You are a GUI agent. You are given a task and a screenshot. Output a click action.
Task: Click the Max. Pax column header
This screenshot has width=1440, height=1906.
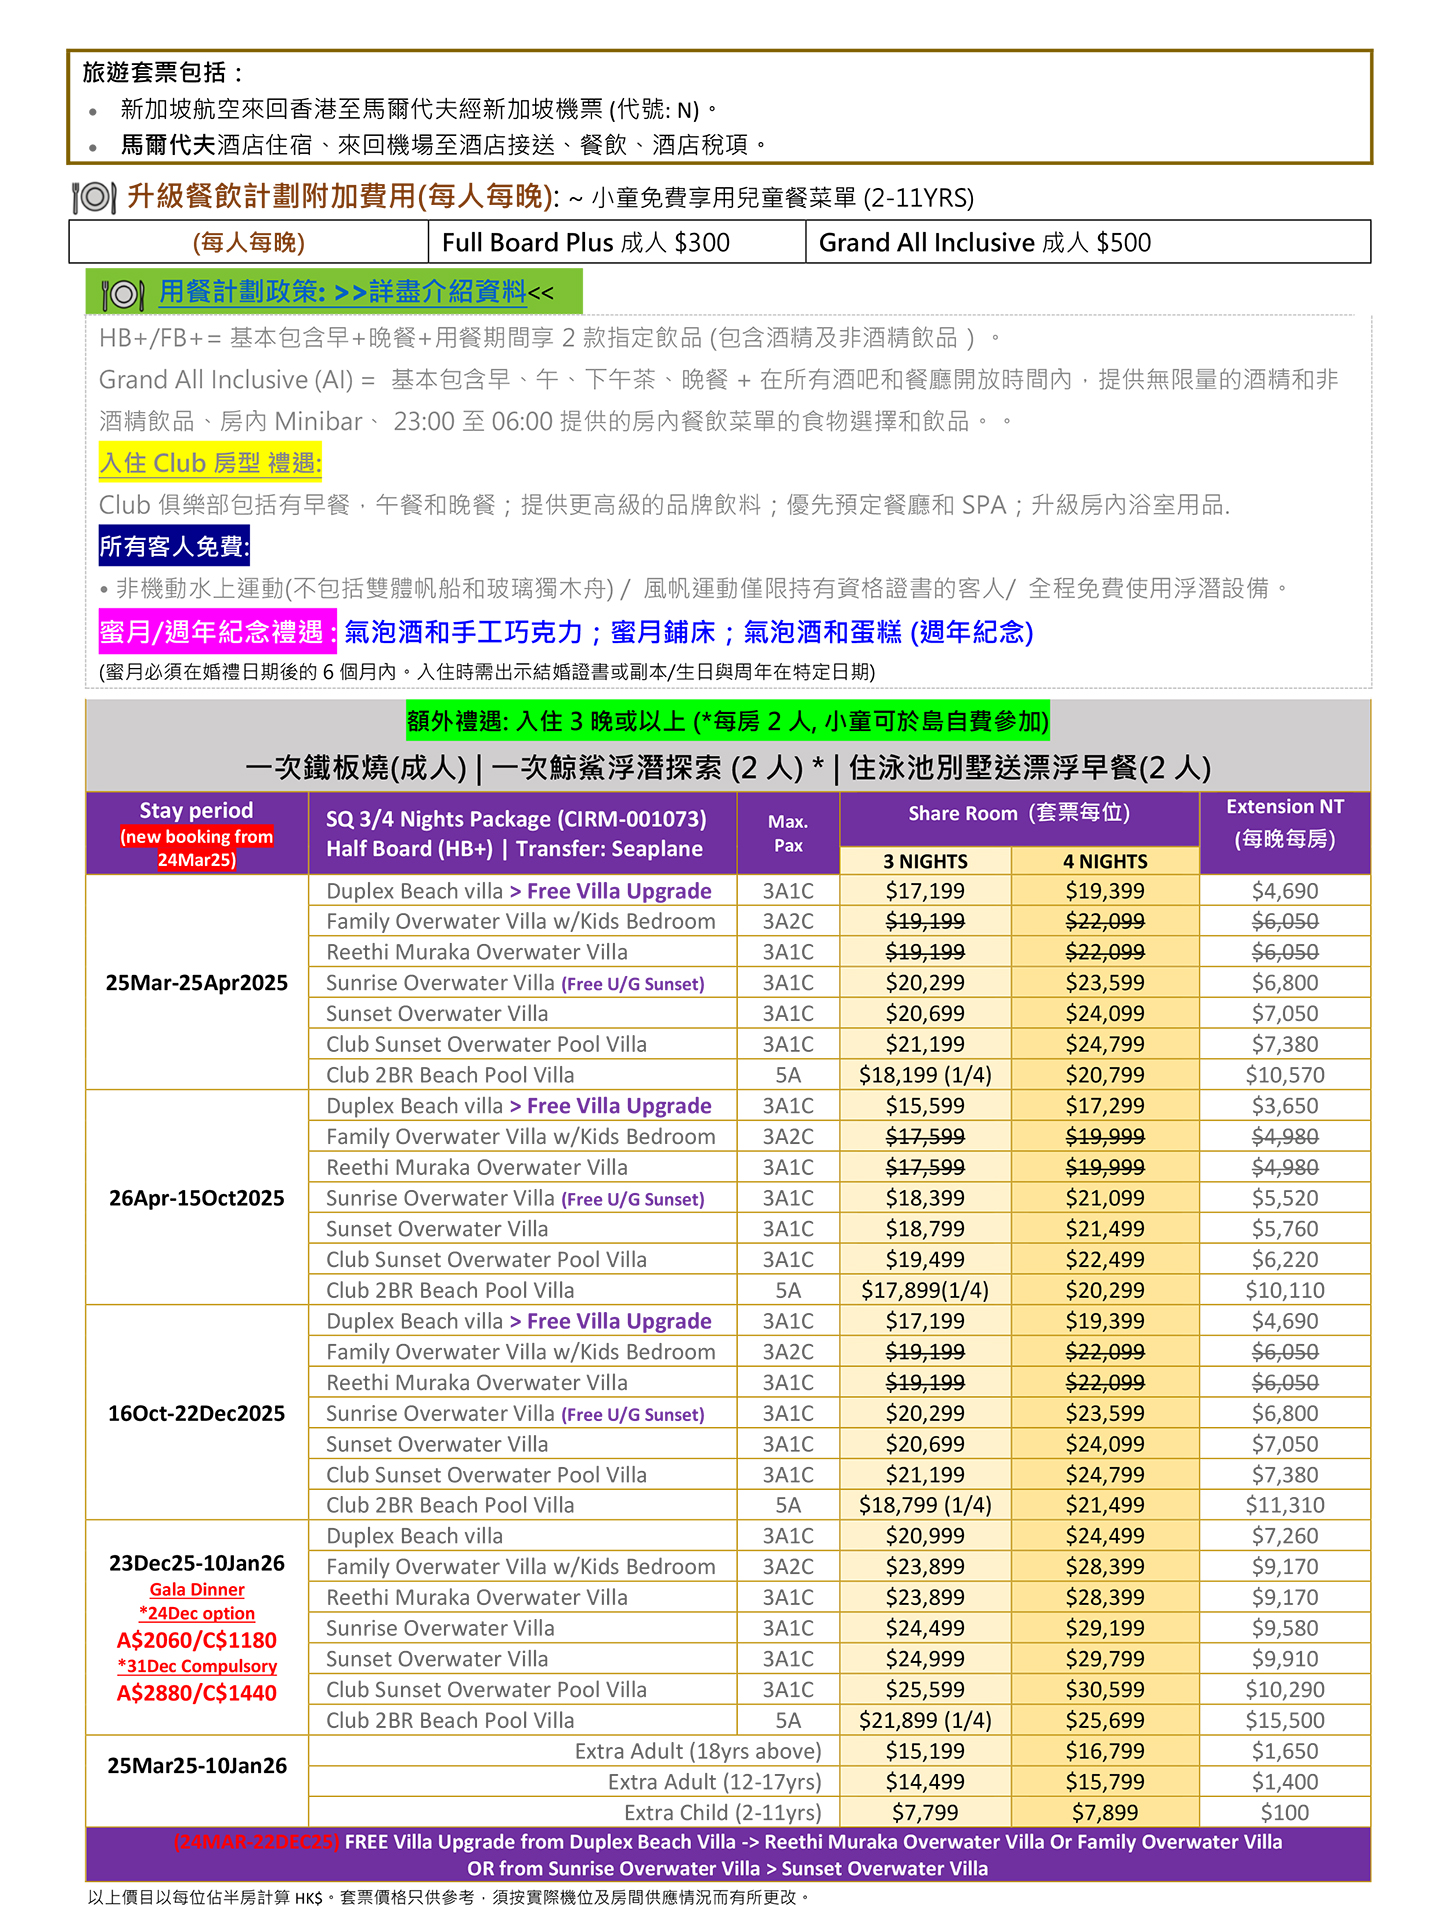pyautogui.click(x=788, y=833)
